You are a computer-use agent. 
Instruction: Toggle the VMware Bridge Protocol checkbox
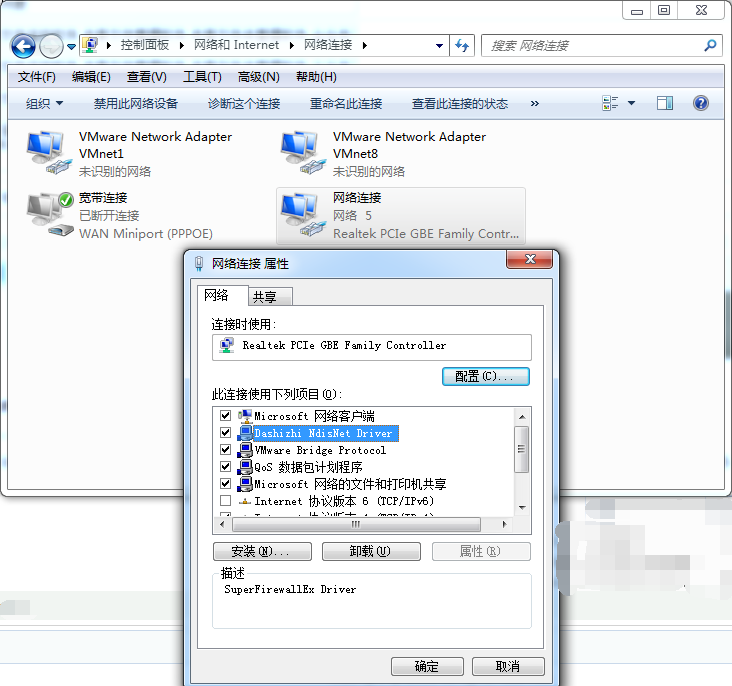pos(225,449)
